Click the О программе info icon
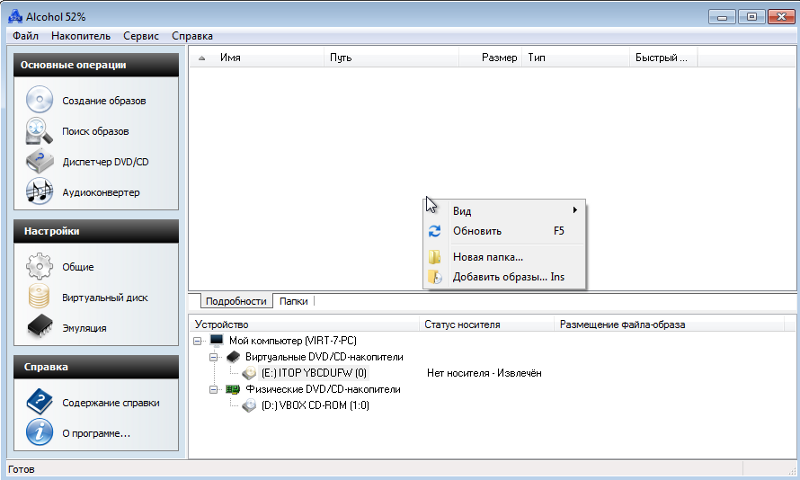800x480 pixels. coord(39,432)
